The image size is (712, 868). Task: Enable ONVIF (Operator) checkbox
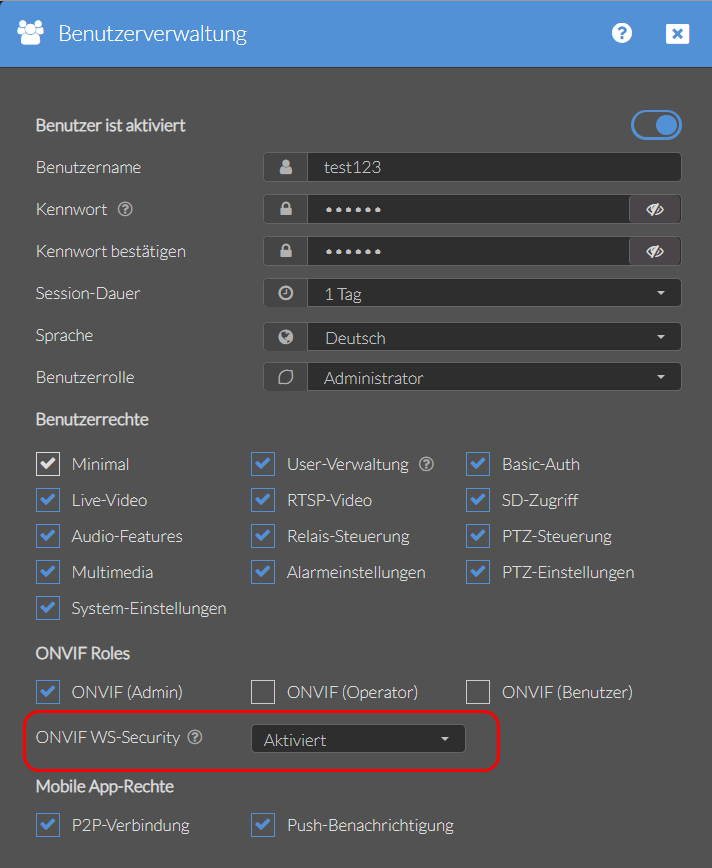(263, 692)
